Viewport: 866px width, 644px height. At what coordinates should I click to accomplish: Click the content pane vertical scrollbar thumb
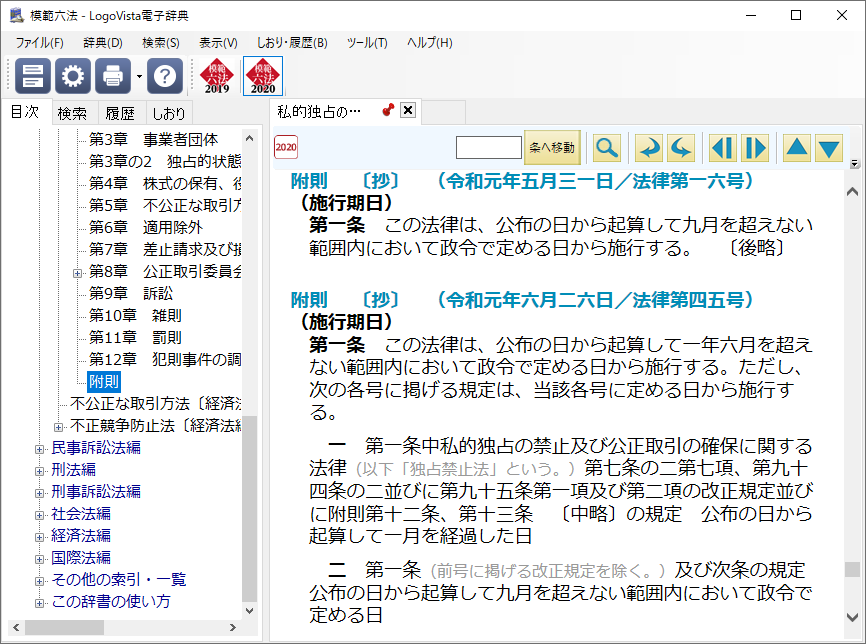click(x=852, y=569)
